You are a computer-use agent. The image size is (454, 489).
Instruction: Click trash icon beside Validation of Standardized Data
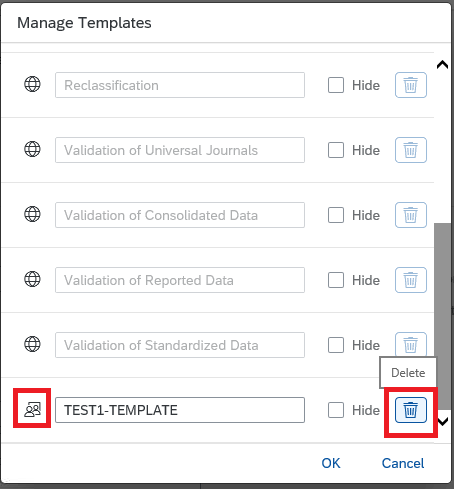pyautogui.click(x=411, y=344)
